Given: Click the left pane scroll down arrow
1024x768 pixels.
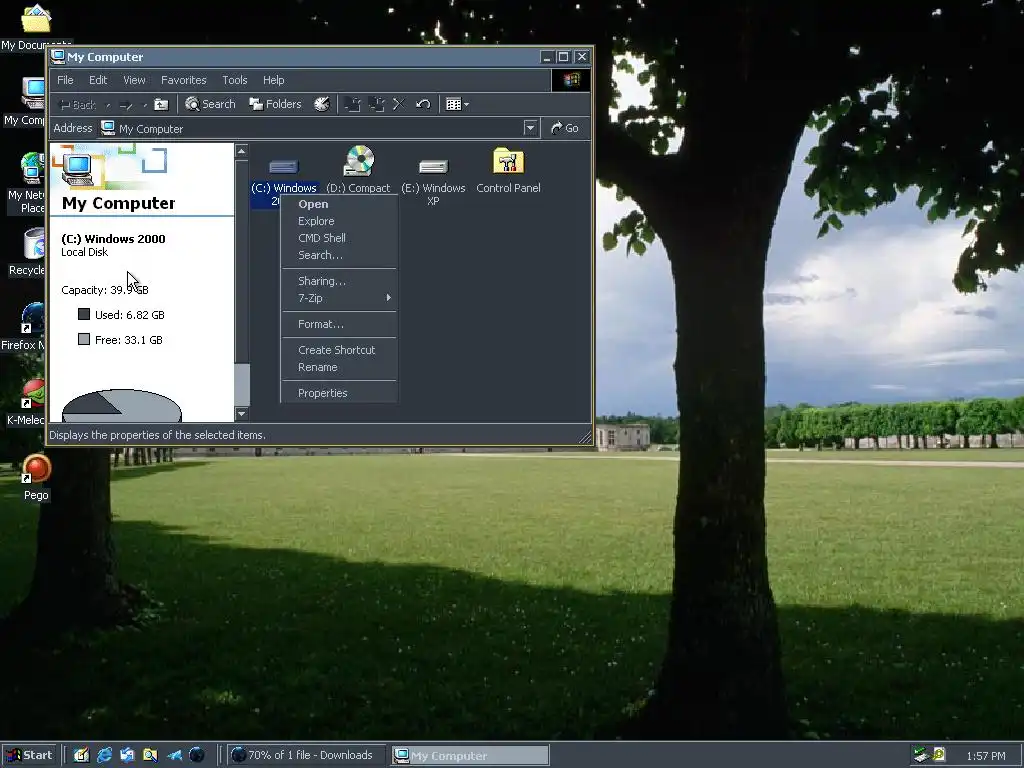Looking at the screenshot, I should tap(242, 413).
